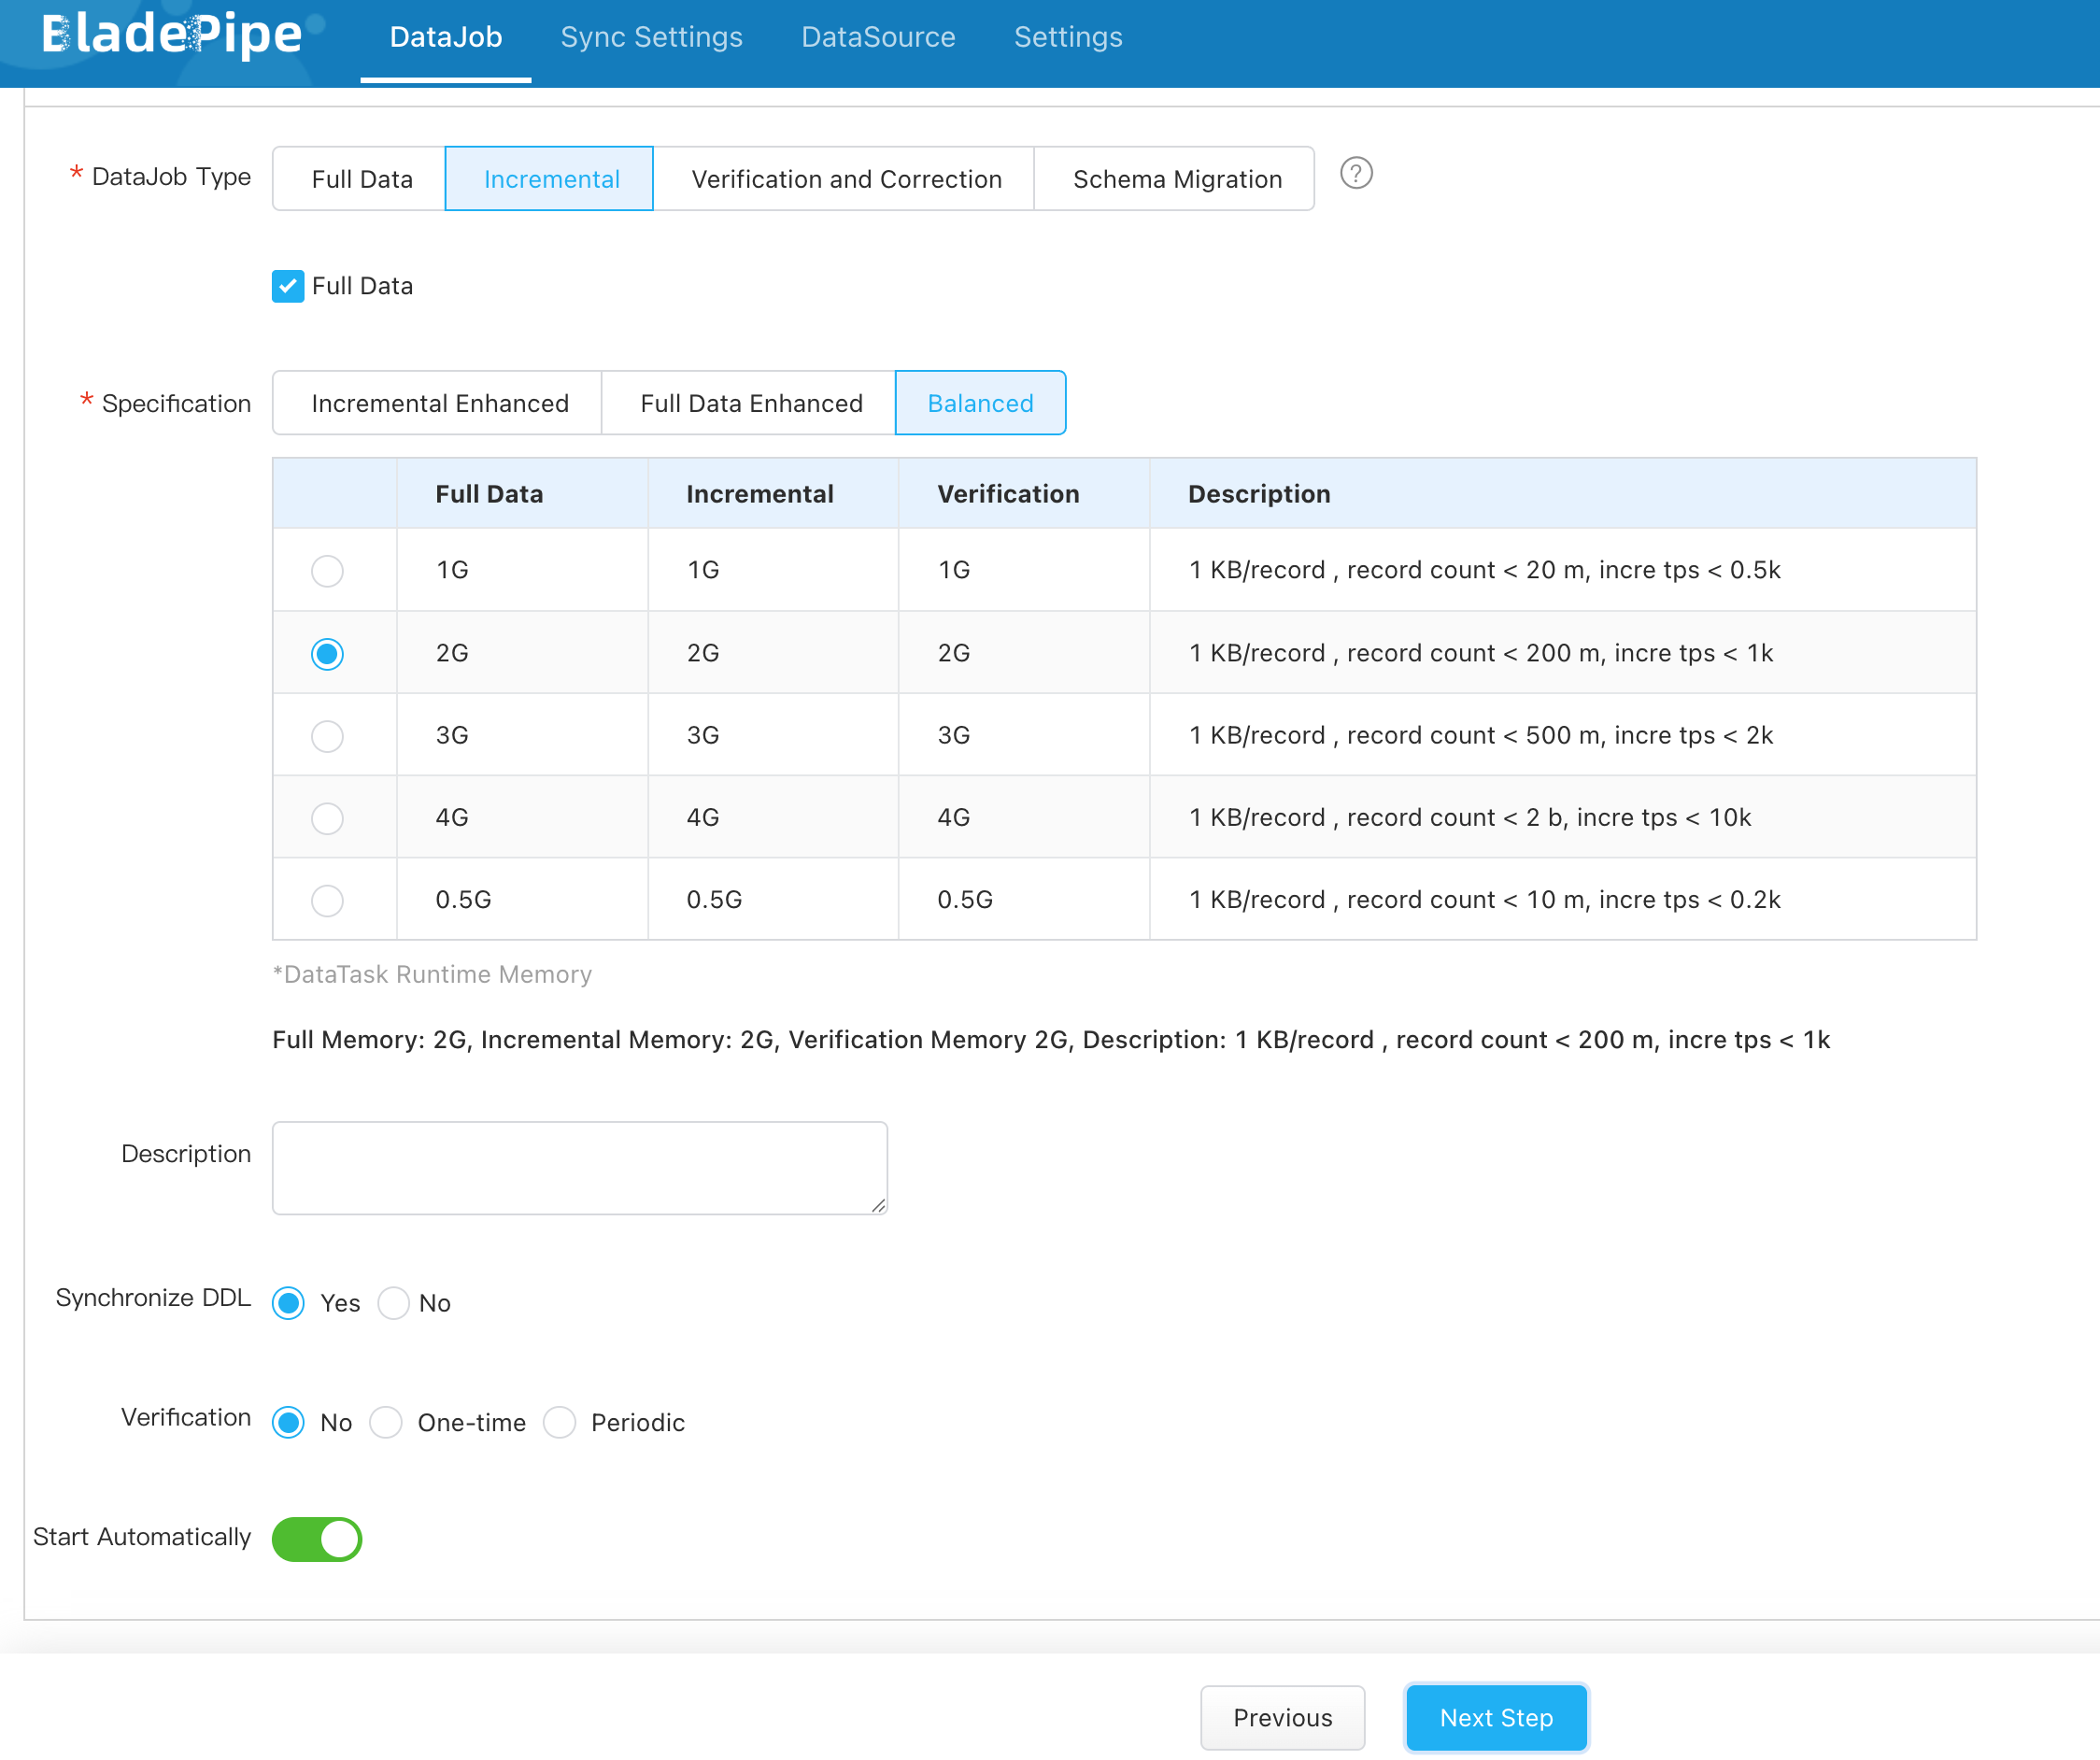Uncheck the Full Data checkbox
The image size is (2100, 1760).
coord(288,286)
